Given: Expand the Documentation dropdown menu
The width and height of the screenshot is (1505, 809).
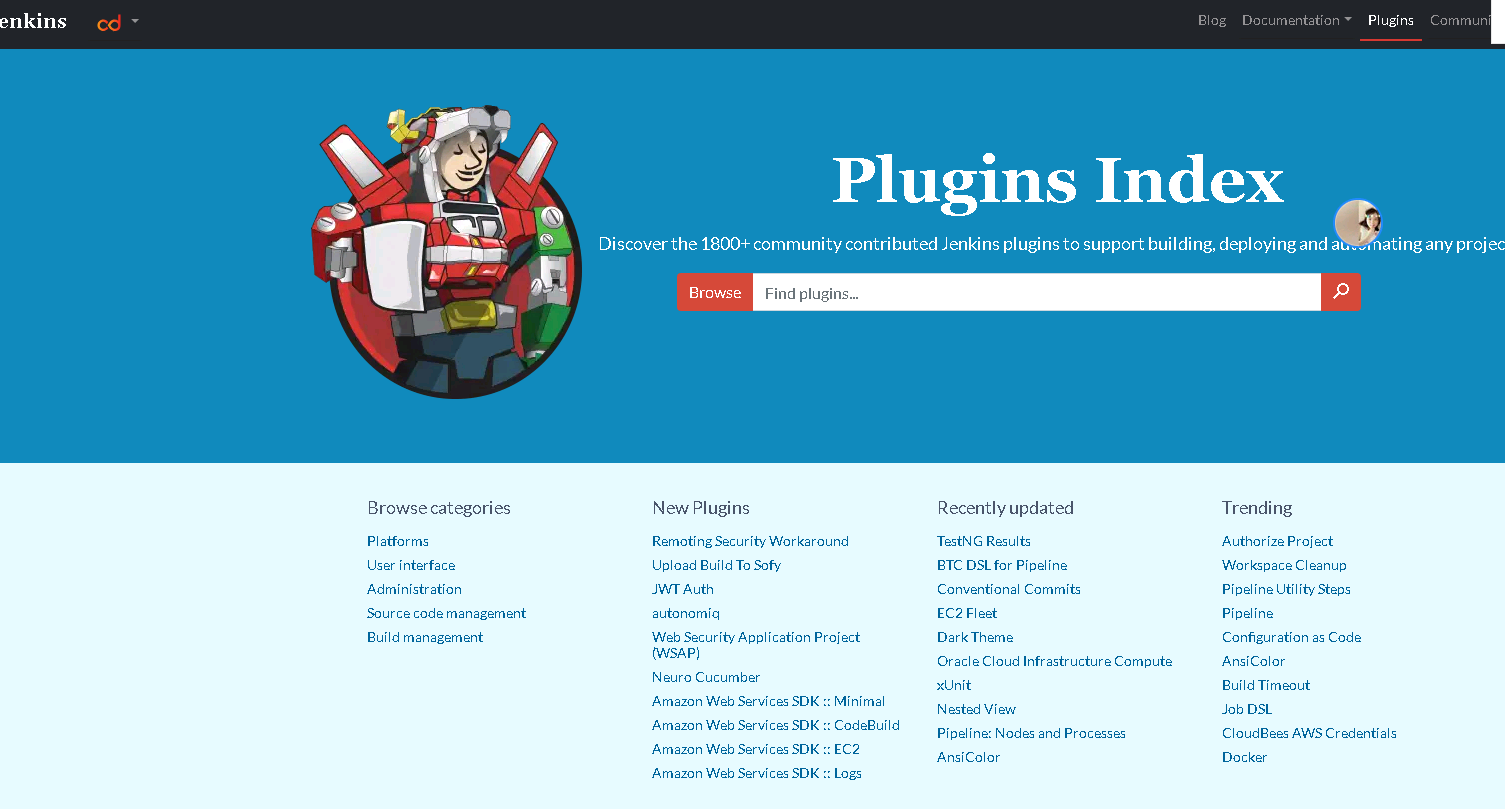Looking at the screenshot, I should 1296,20.
